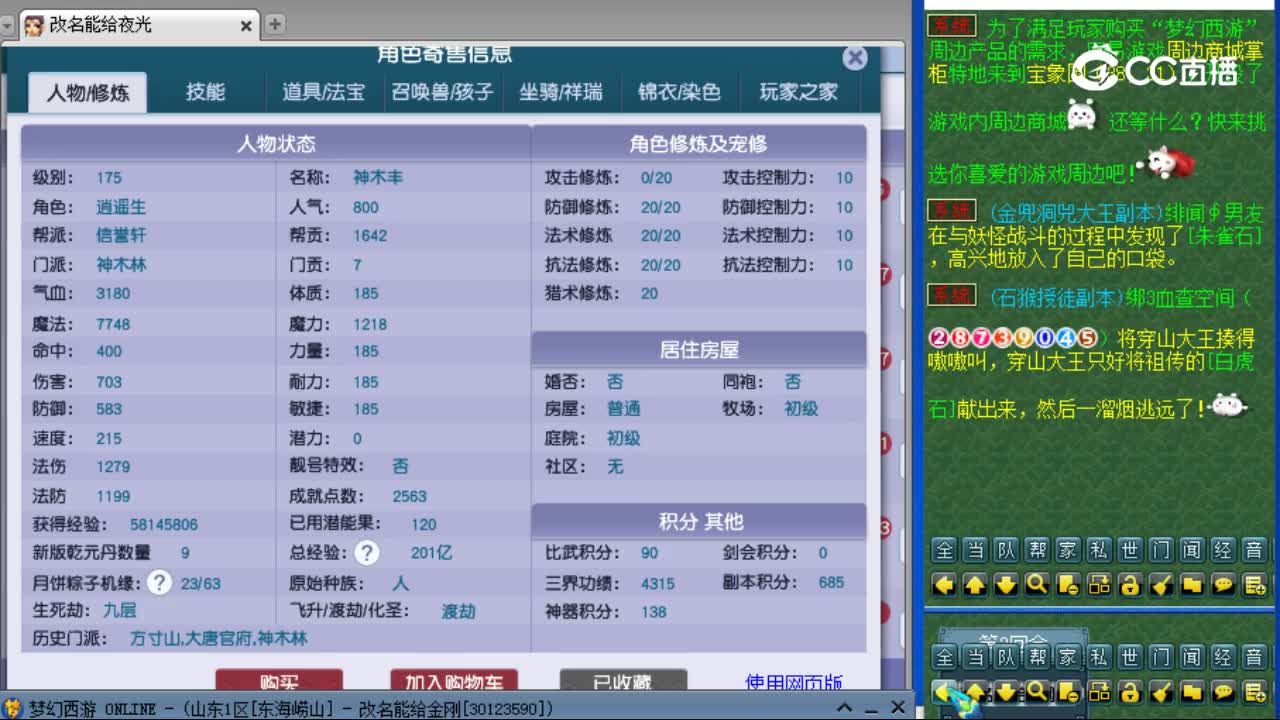Click 成就点数 value 2563
Viewport: 1280px width, 720px height.
pos(410,496)
